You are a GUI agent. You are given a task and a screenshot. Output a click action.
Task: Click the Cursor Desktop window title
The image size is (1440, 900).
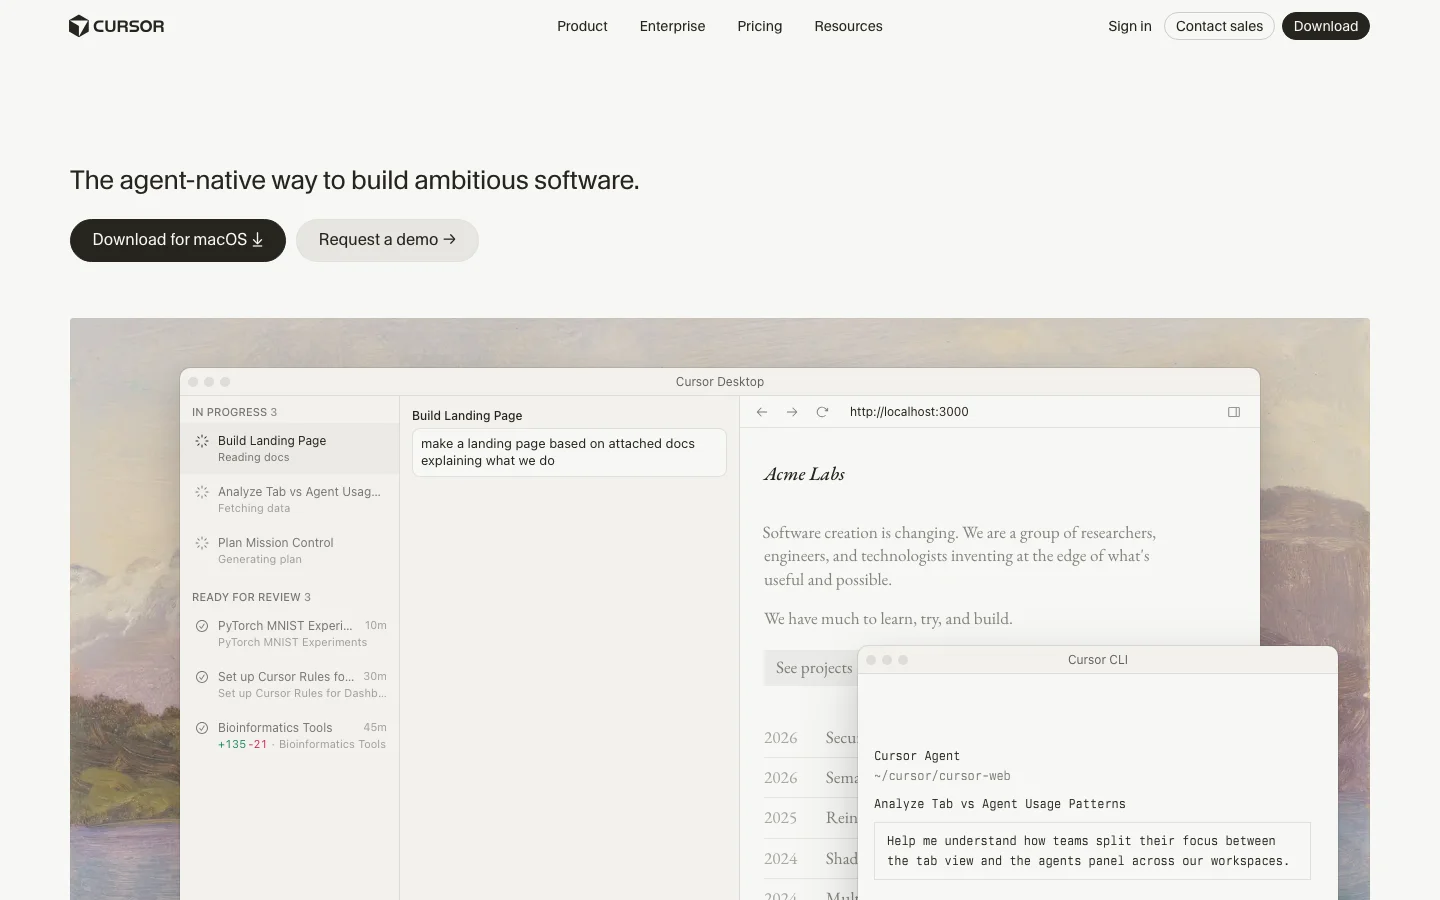pyautogui.click(x=720, y=382)
